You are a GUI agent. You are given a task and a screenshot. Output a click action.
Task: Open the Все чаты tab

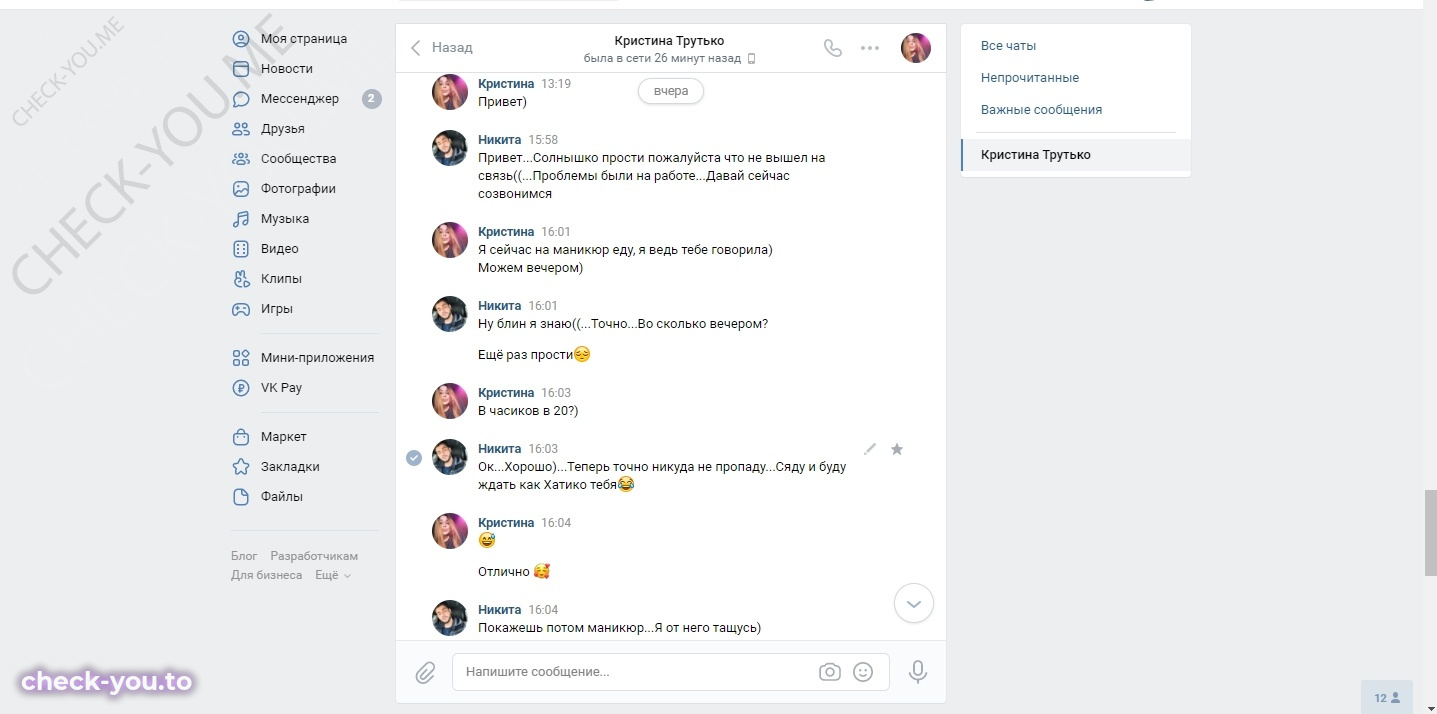1008,46
